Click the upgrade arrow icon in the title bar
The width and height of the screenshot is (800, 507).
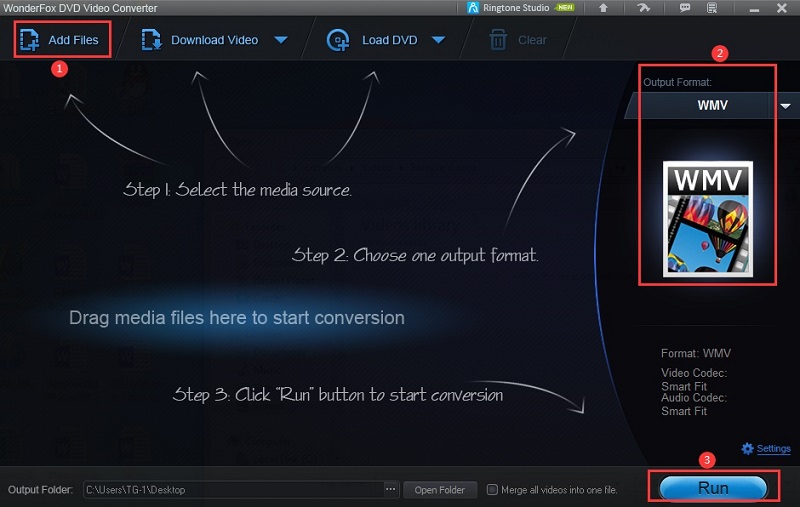[x=603, y=8]
